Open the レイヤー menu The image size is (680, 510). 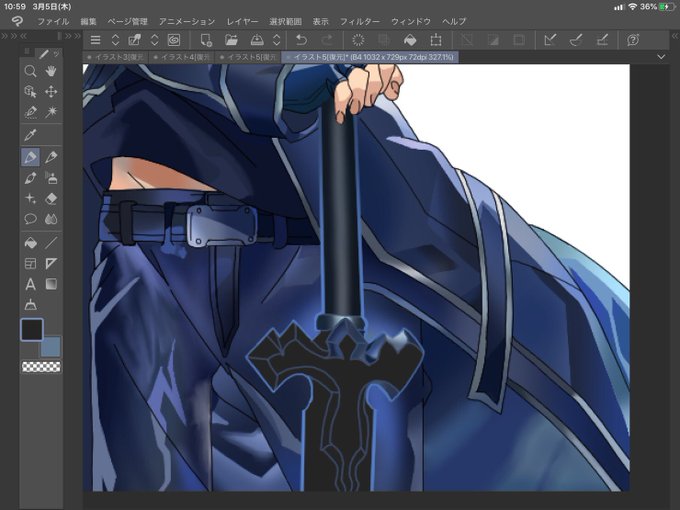[x=242, y=21]
